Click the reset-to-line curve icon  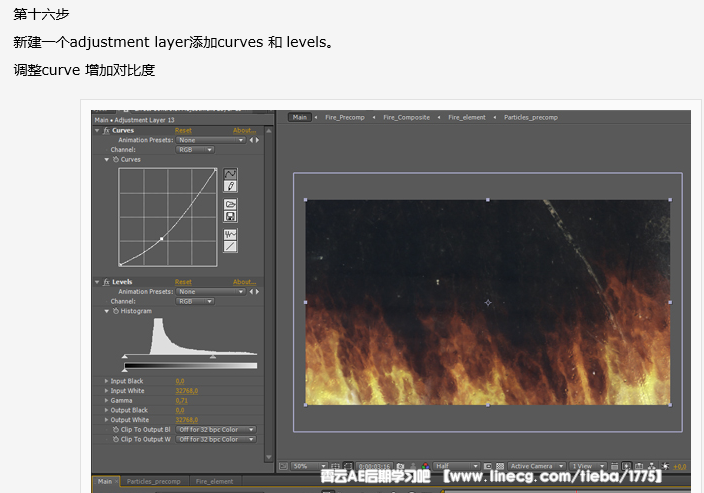tap(230, 246)
